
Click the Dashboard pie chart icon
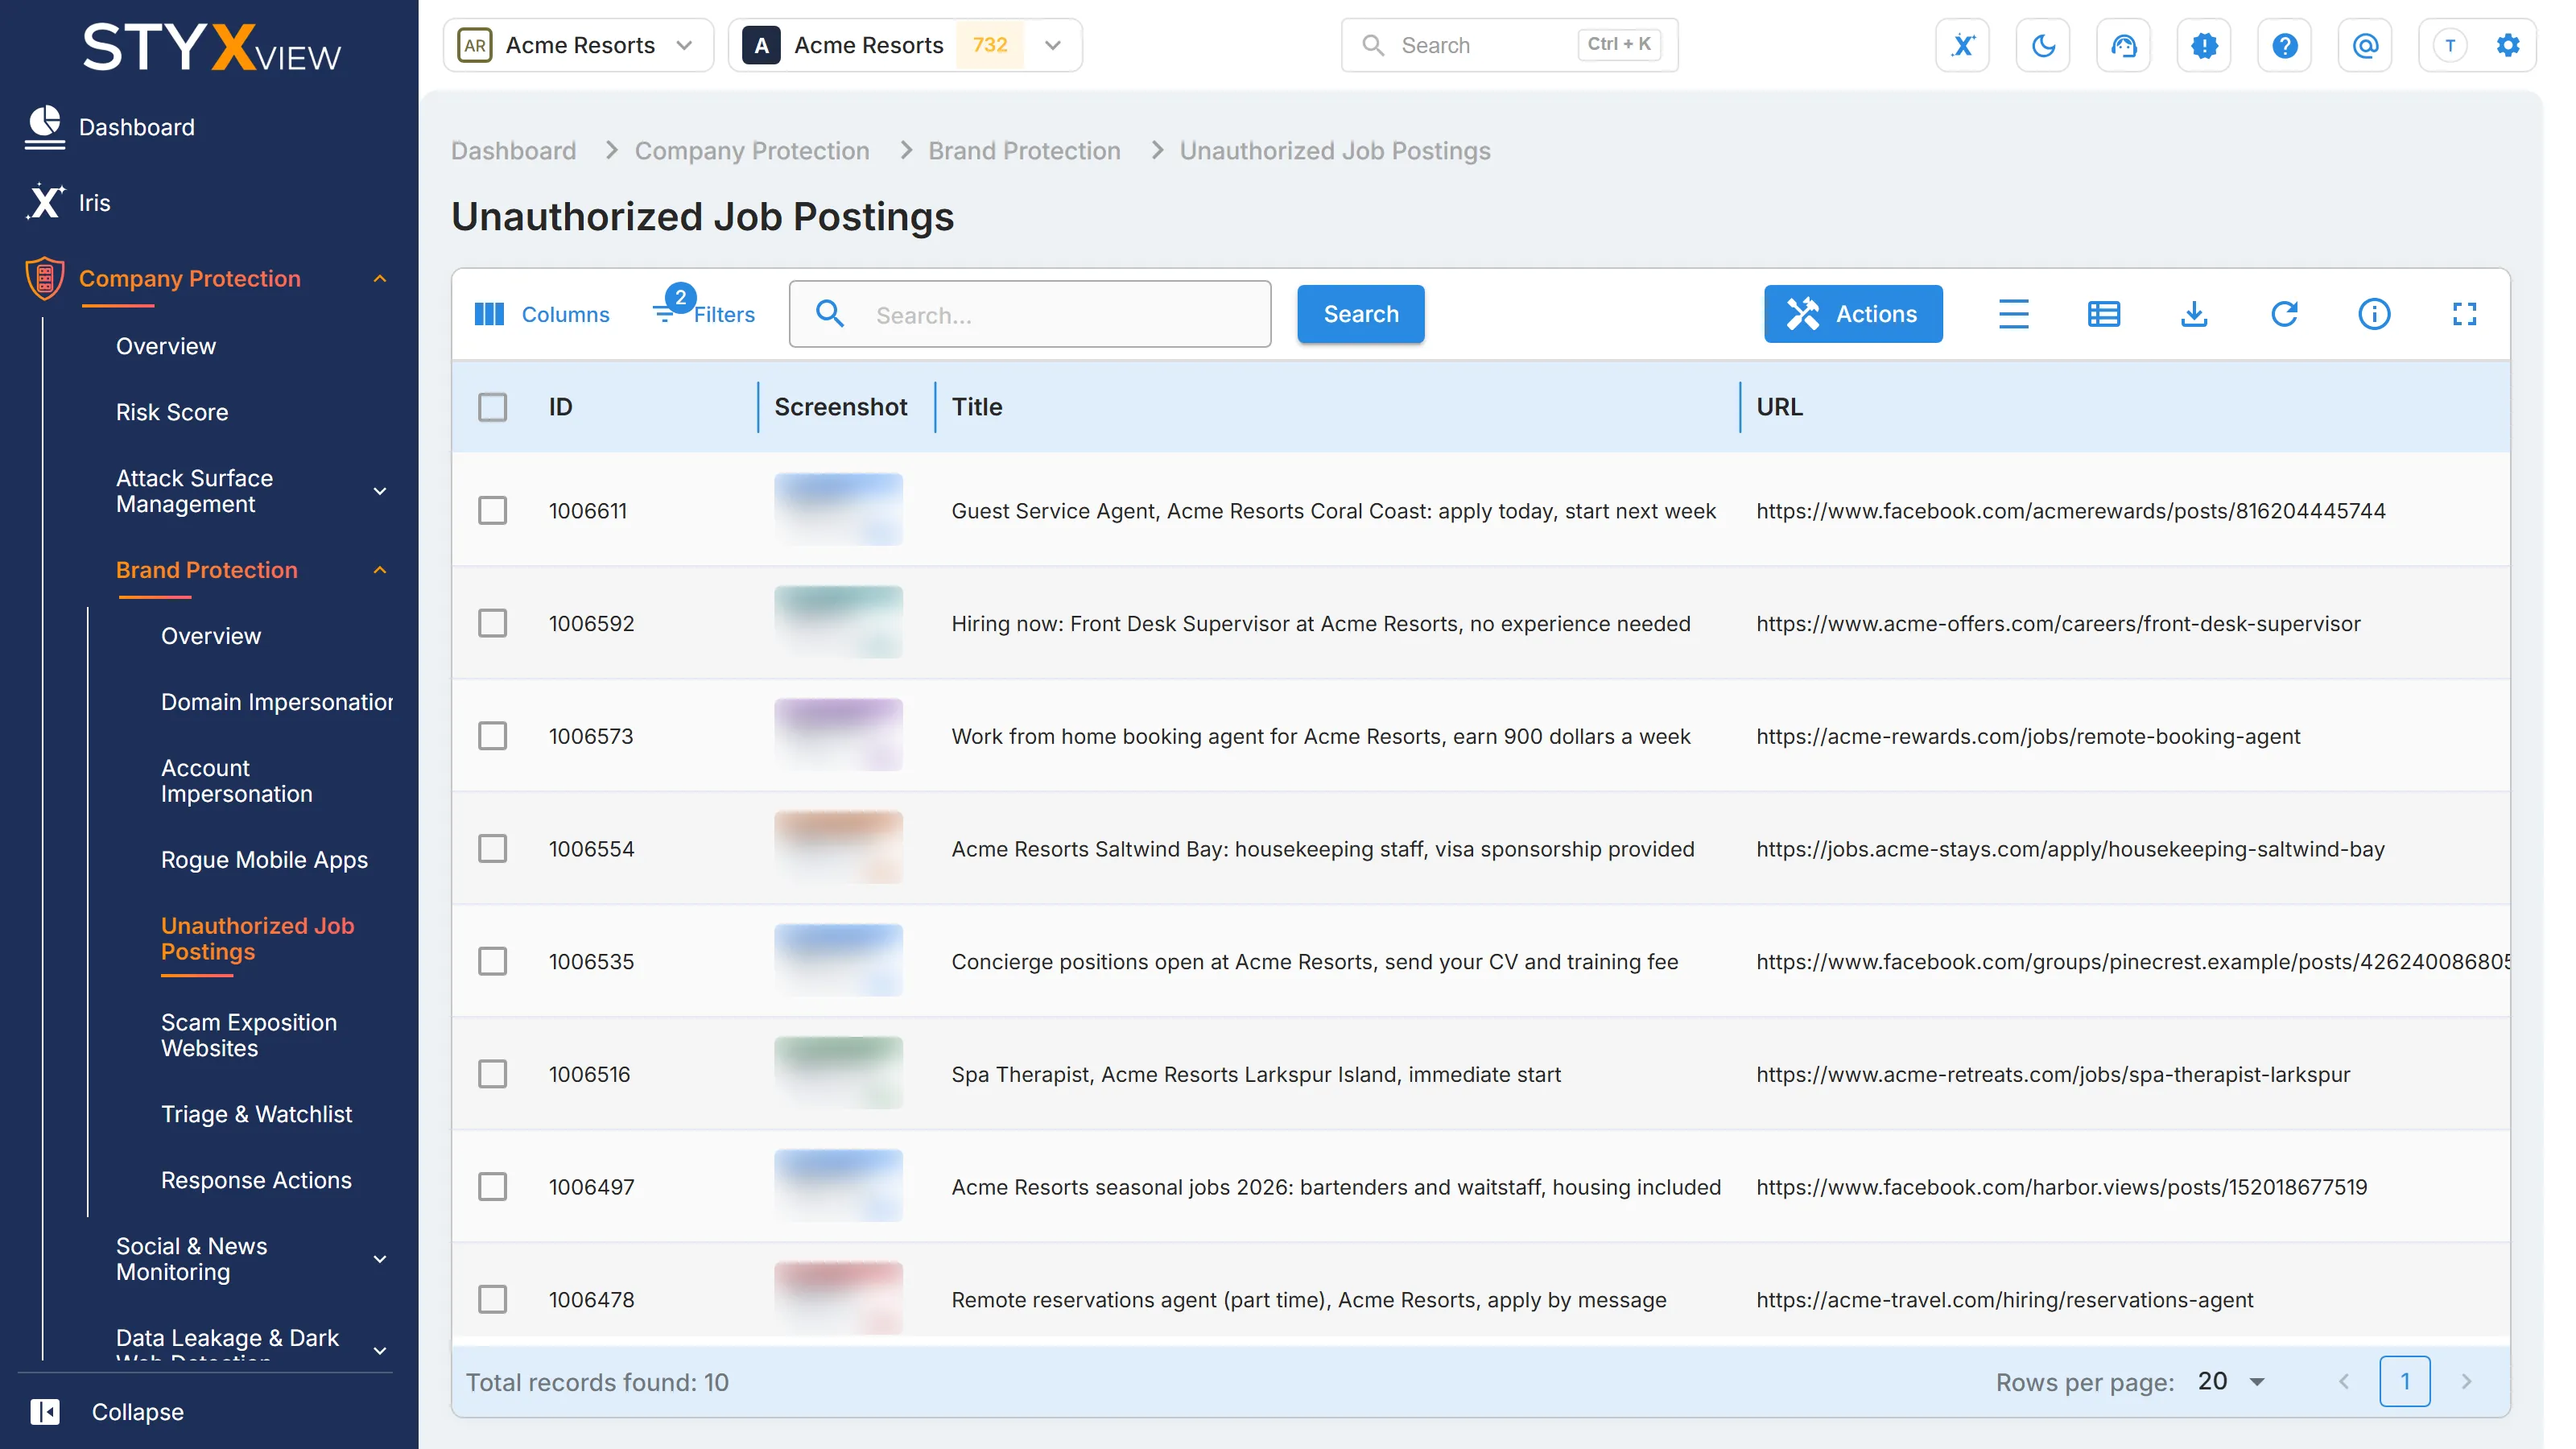pos(45,127)
